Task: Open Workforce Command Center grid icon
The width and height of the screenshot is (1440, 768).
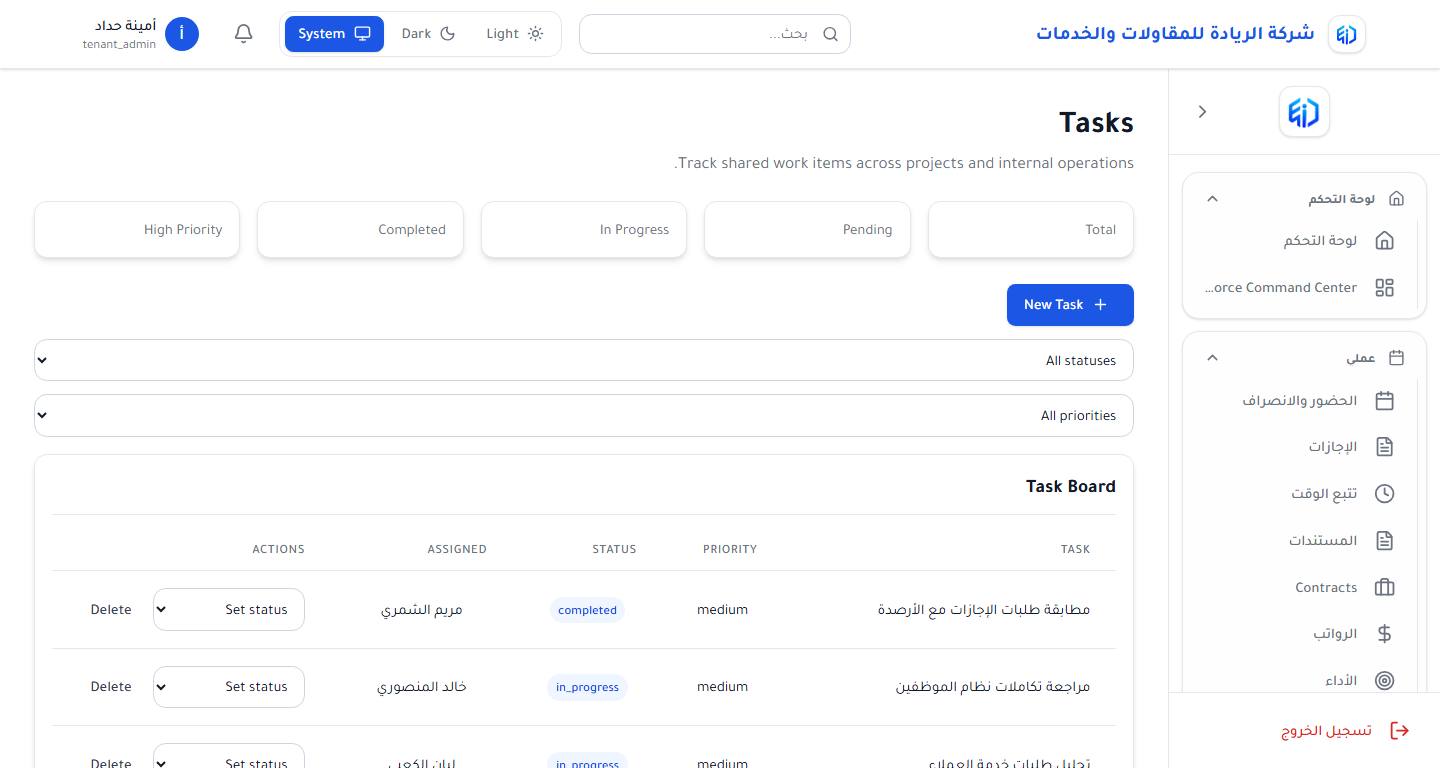Action: (1384, 288)
